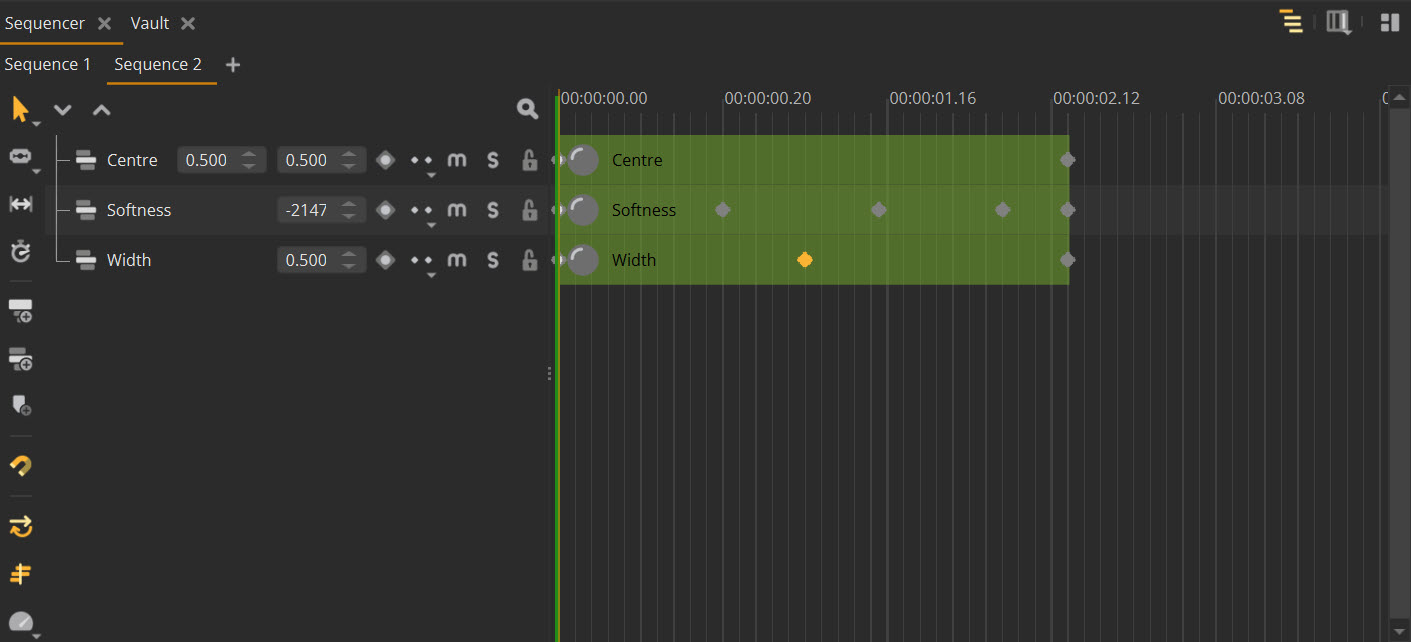The height and width of the screenshot is (642, 1411).
Task: Open the track search magnifier
Action: coord(527,109)
